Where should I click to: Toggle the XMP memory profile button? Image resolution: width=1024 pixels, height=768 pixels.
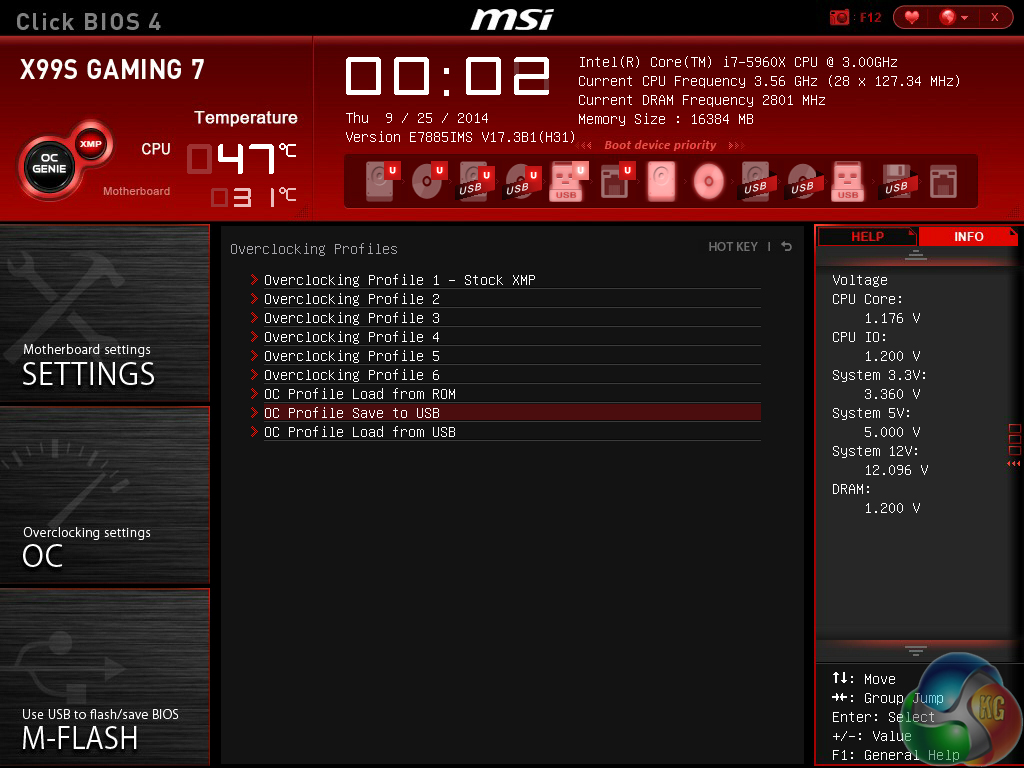(91, 144)
